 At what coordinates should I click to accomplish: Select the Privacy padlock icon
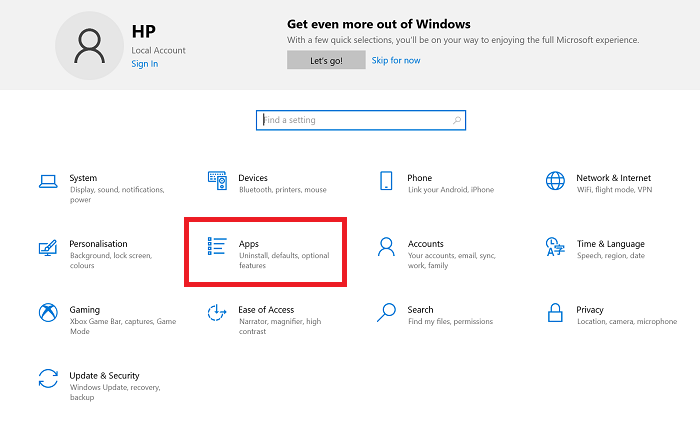[x=555, y=313]
